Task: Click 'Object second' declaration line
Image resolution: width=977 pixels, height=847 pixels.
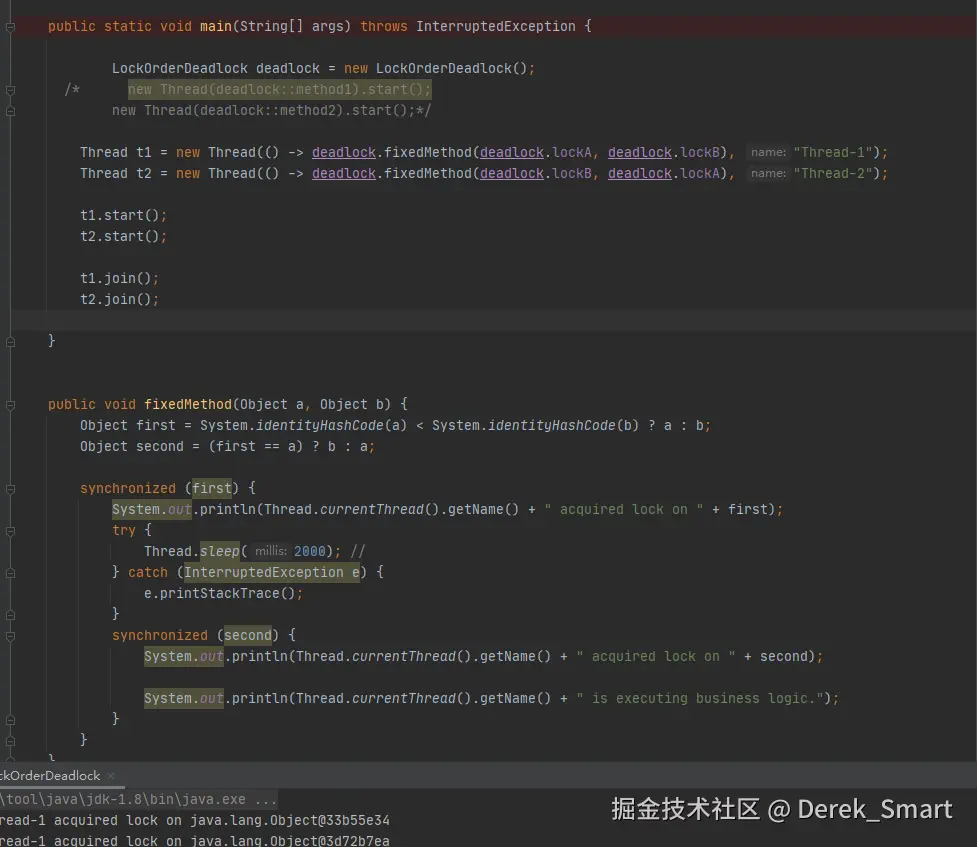Action: coord(227,446)
